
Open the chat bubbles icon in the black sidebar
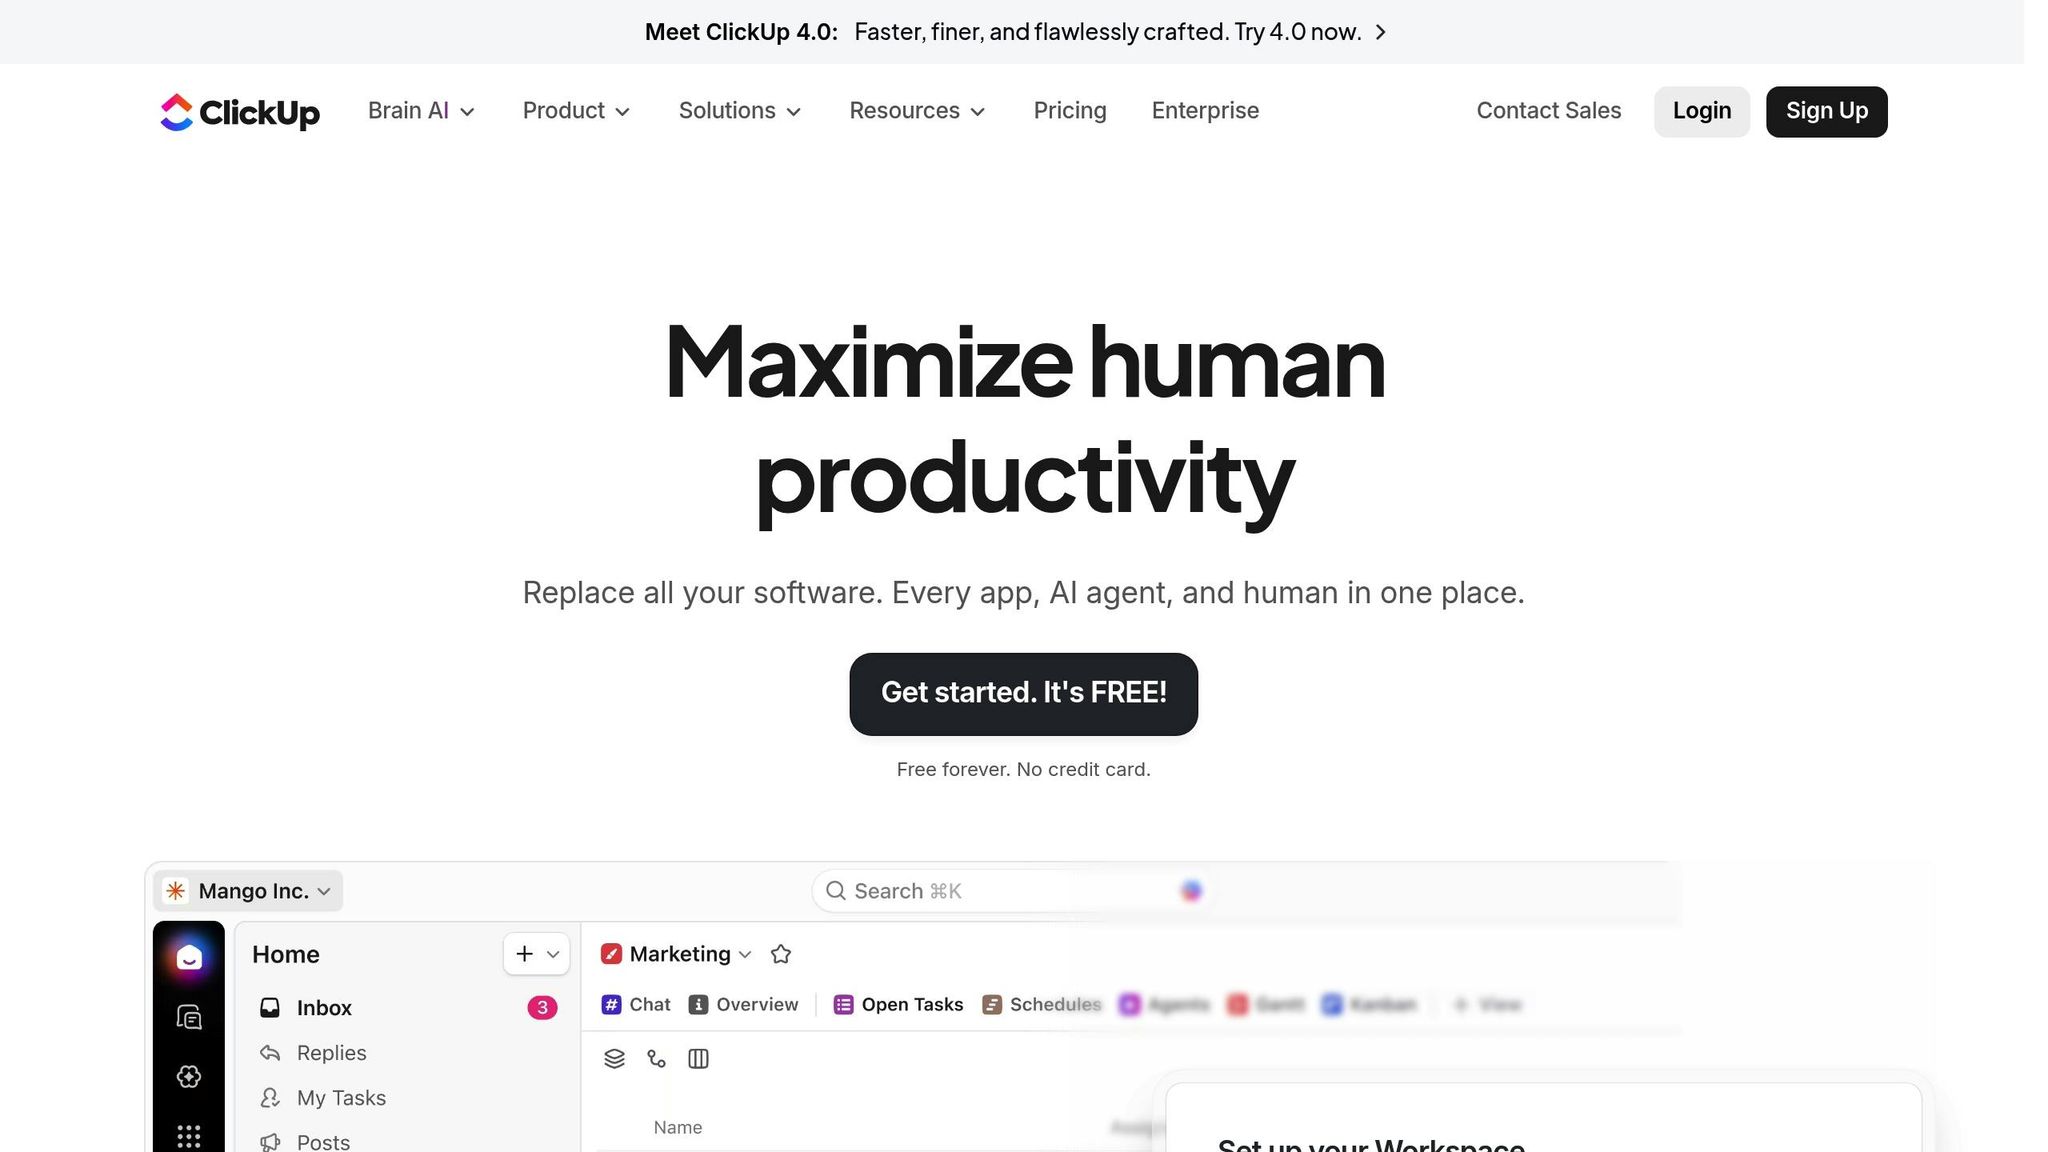(x=189, y=1017)
